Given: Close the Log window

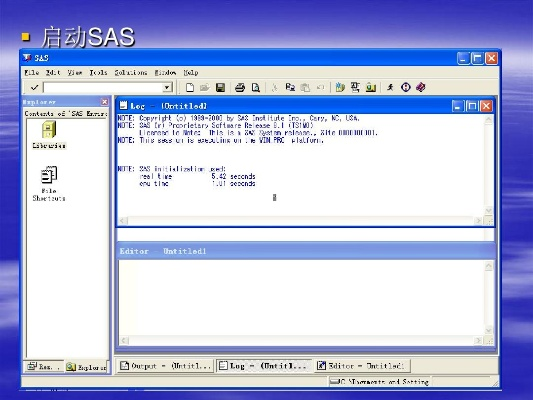Looking at the screenshot, I should point(486,106).
